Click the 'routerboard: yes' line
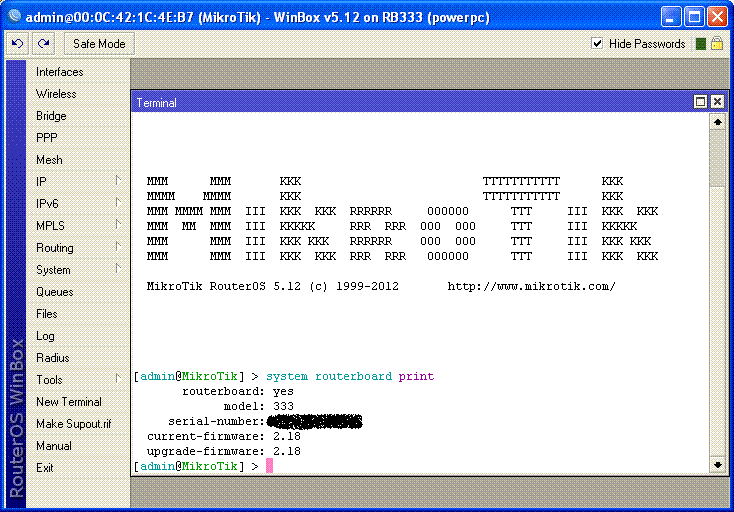This screenshot has height=512, width=734. [238, 391]
